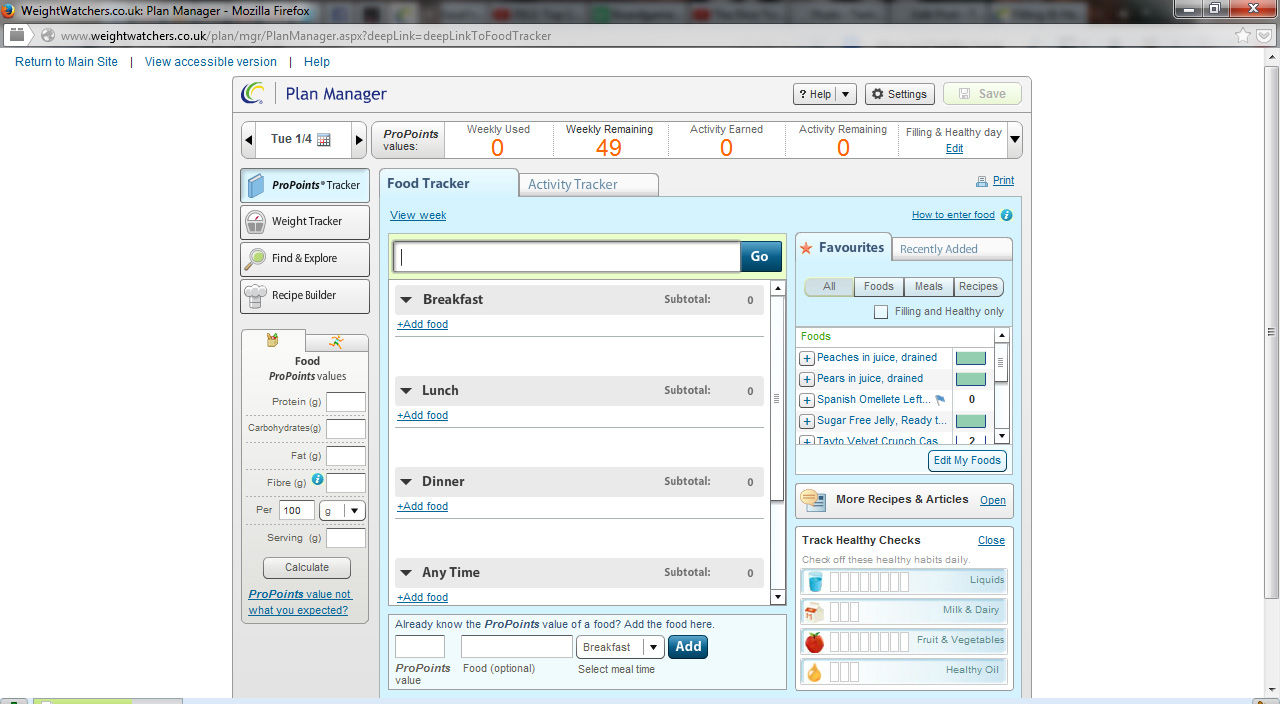Go to the previous day arrow
1280x704 pixels.
249,140
